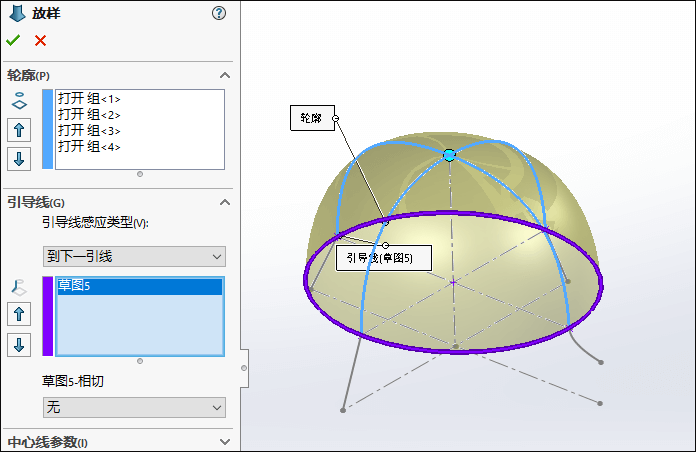The height and width of the screenshot is (452, 696).
Task: Move guide curve up with the arrow
Action: [x=19, y=314]
